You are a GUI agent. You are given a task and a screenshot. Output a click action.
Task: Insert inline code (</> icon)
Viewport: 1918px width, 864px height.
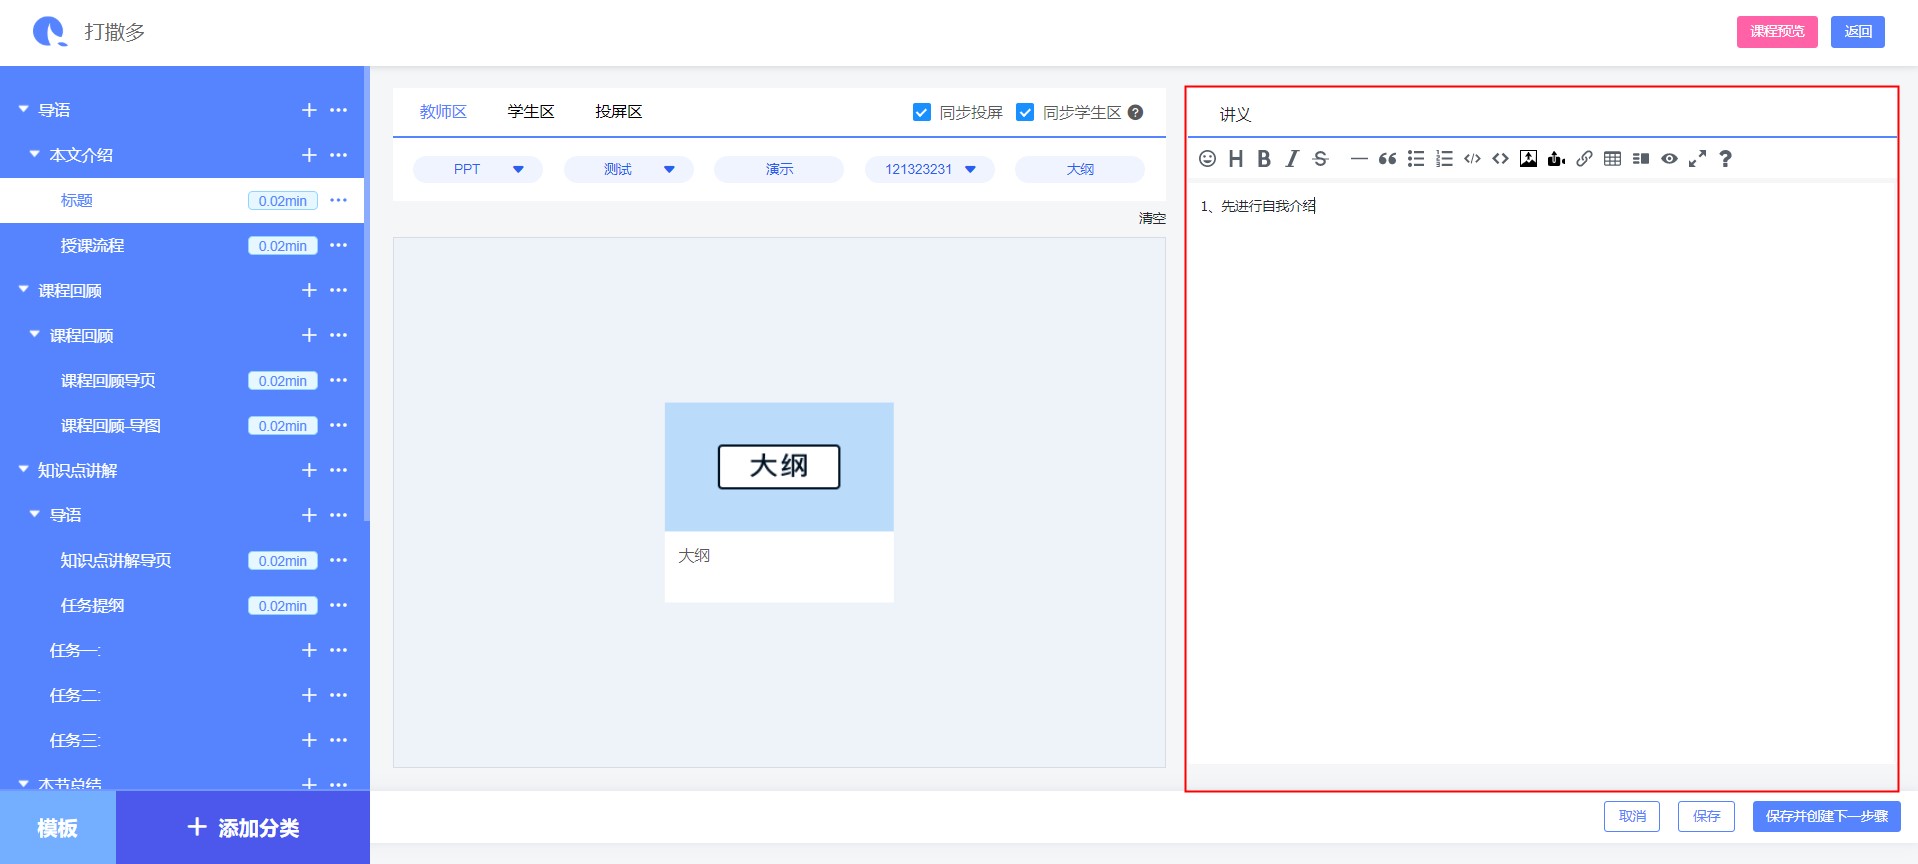(x=1472, y=158)
